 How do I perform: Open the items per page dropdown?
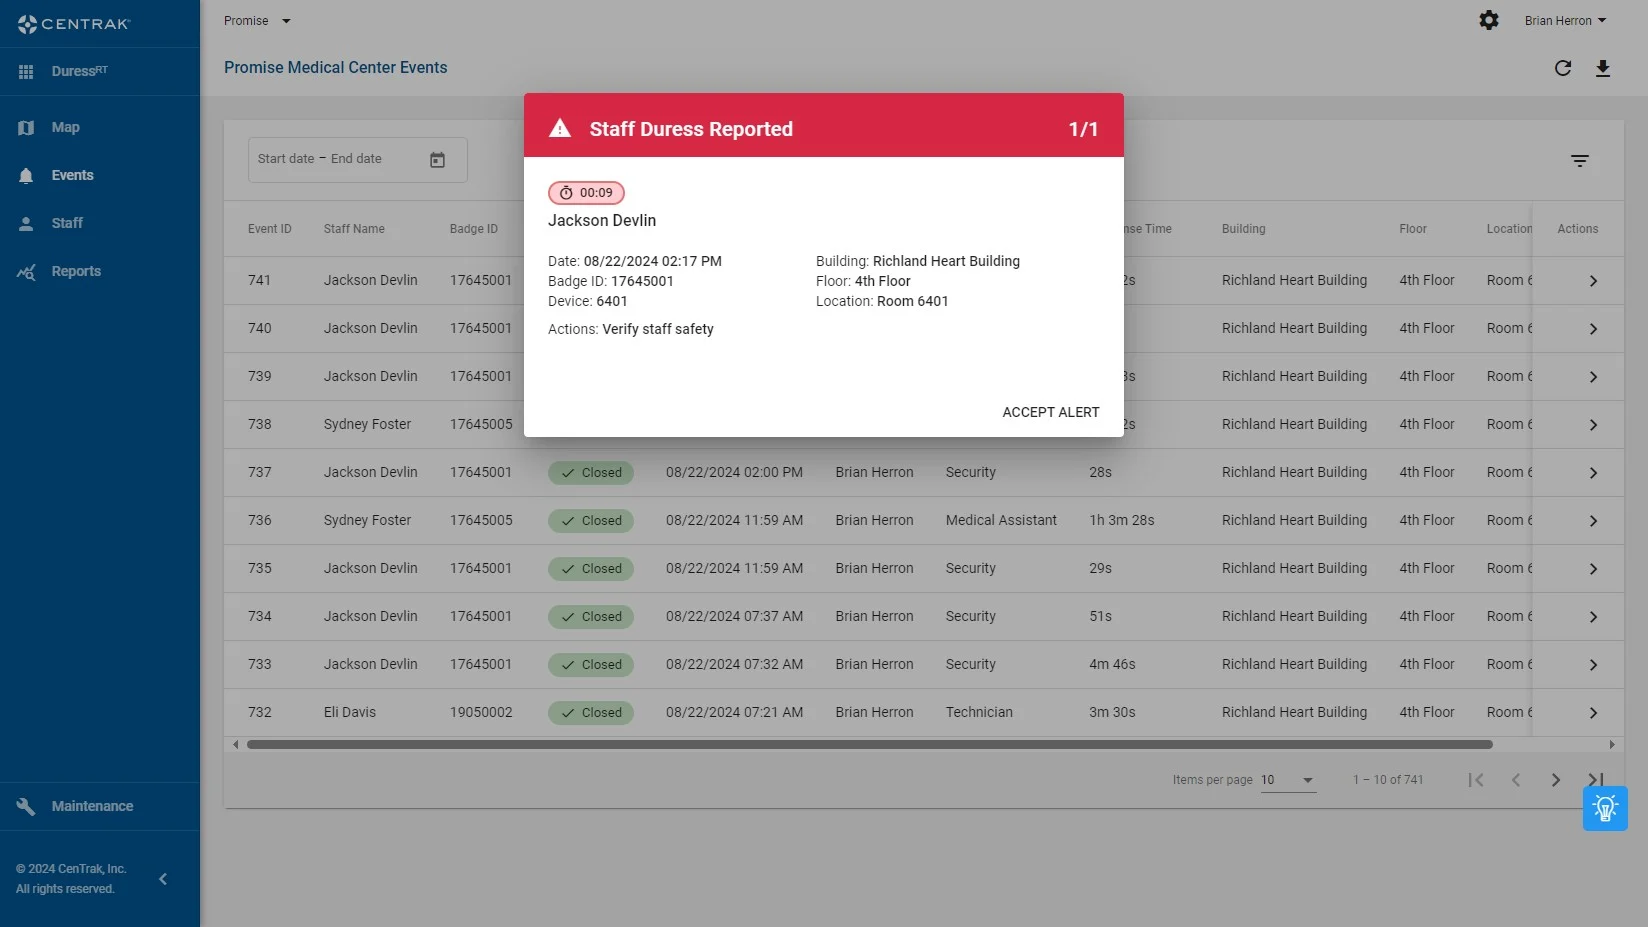(1288, 780)
